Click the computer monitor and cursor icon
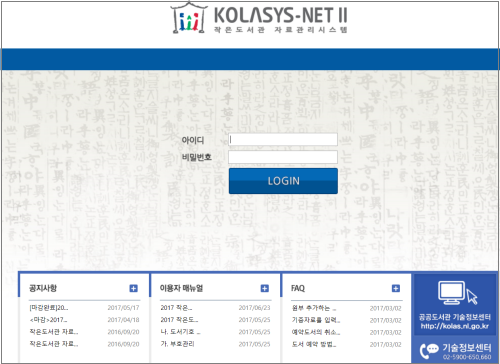 (x=457, y=293)
